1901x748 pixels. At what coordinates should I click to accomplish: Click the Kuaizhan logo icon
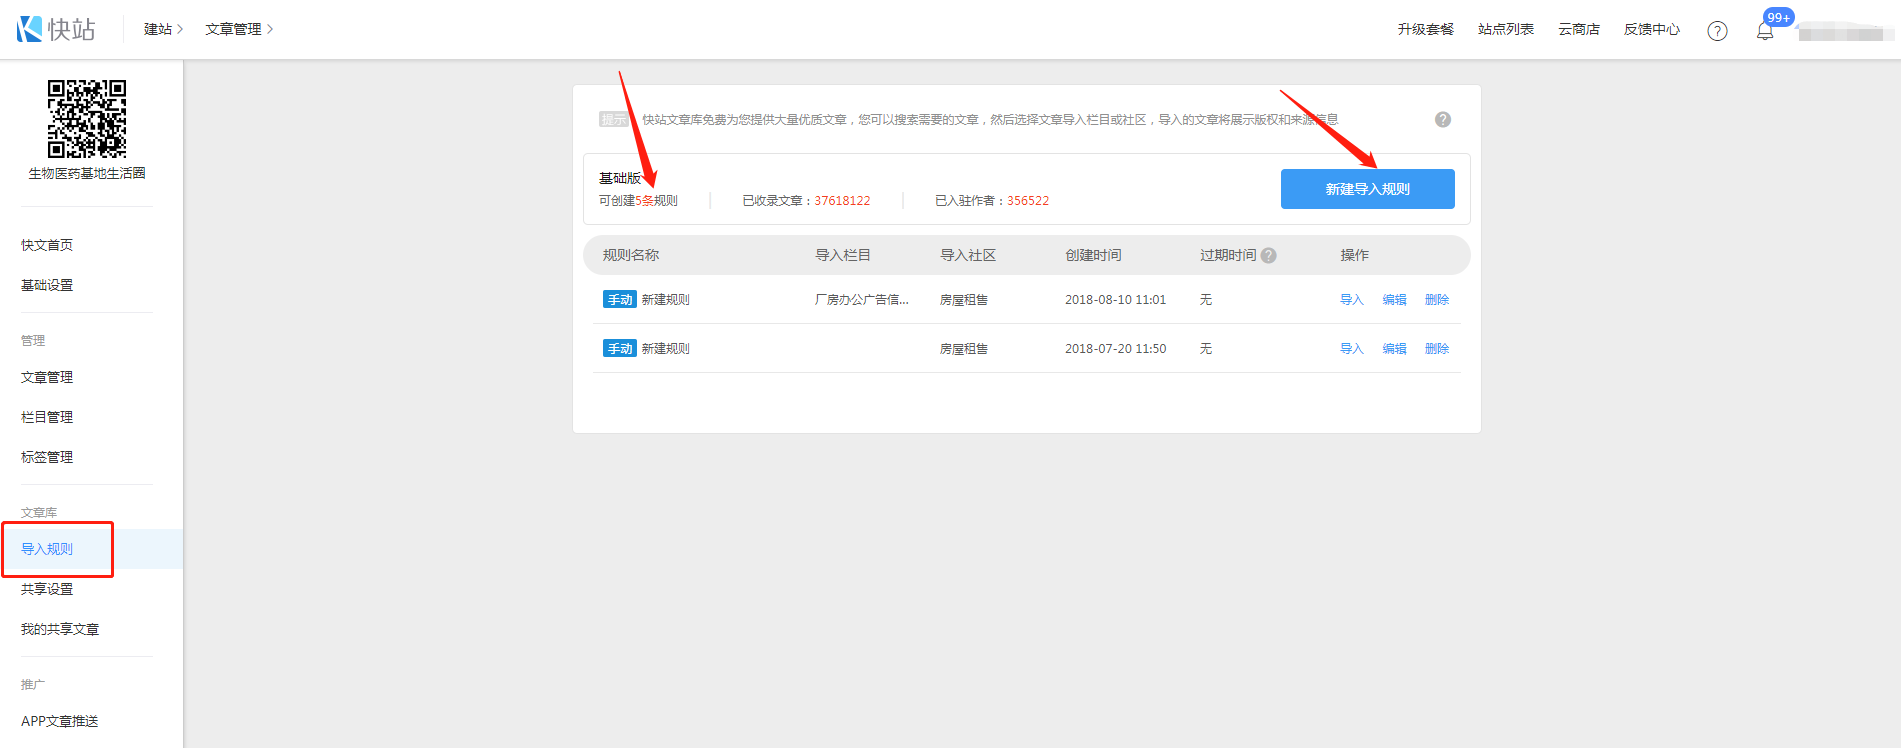point(30,29)
